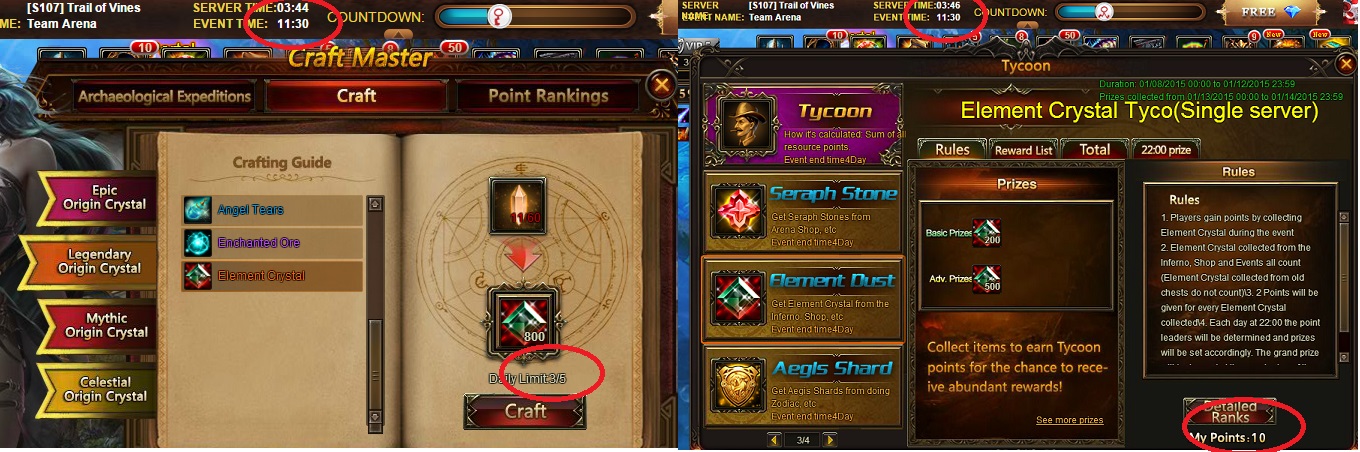Click the red Craft button

click(526, 411)
